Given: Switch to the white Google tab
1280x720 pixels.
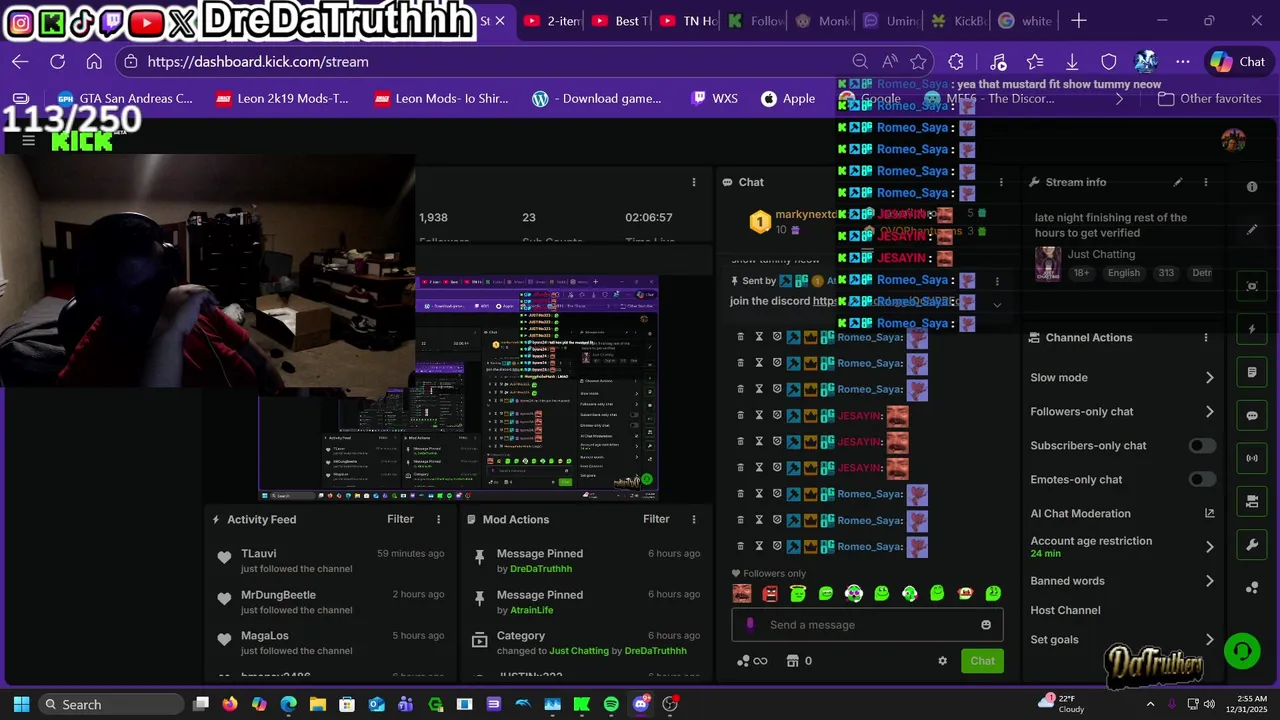Looking at the screenshot, I should click(1025, 21).
